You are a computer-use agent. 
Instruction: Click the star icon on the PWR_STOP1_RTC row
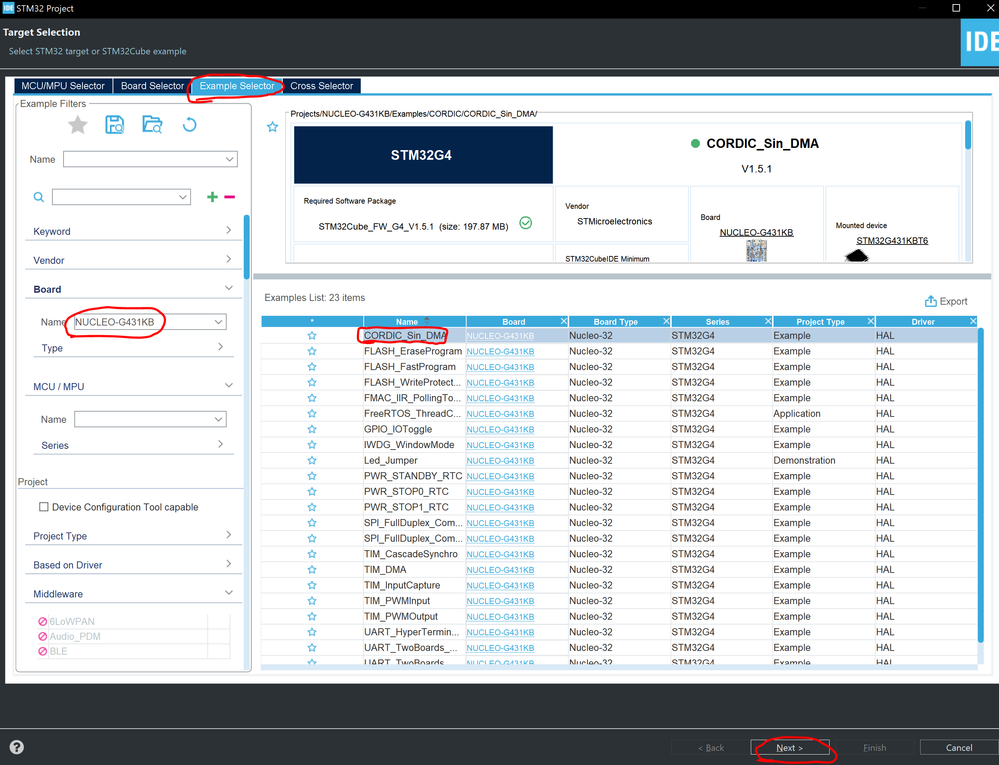tap(312, 508)
